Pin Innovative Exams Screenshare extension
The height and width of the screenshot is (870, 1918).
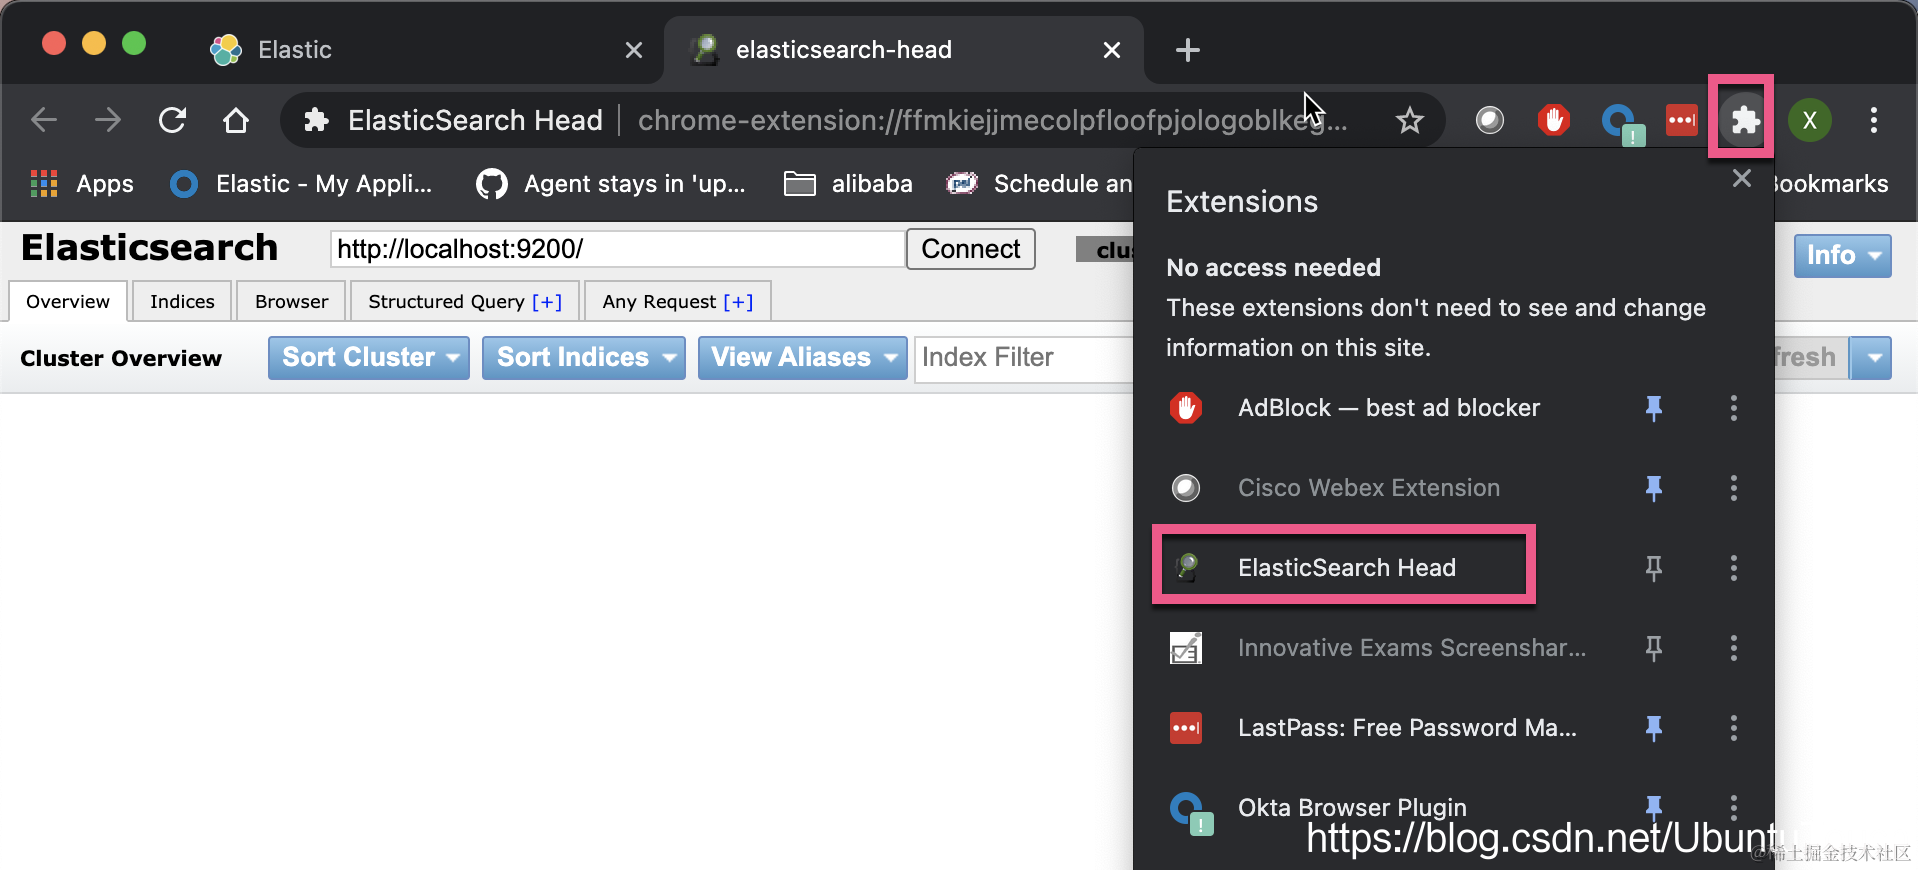click(1654, 648)
